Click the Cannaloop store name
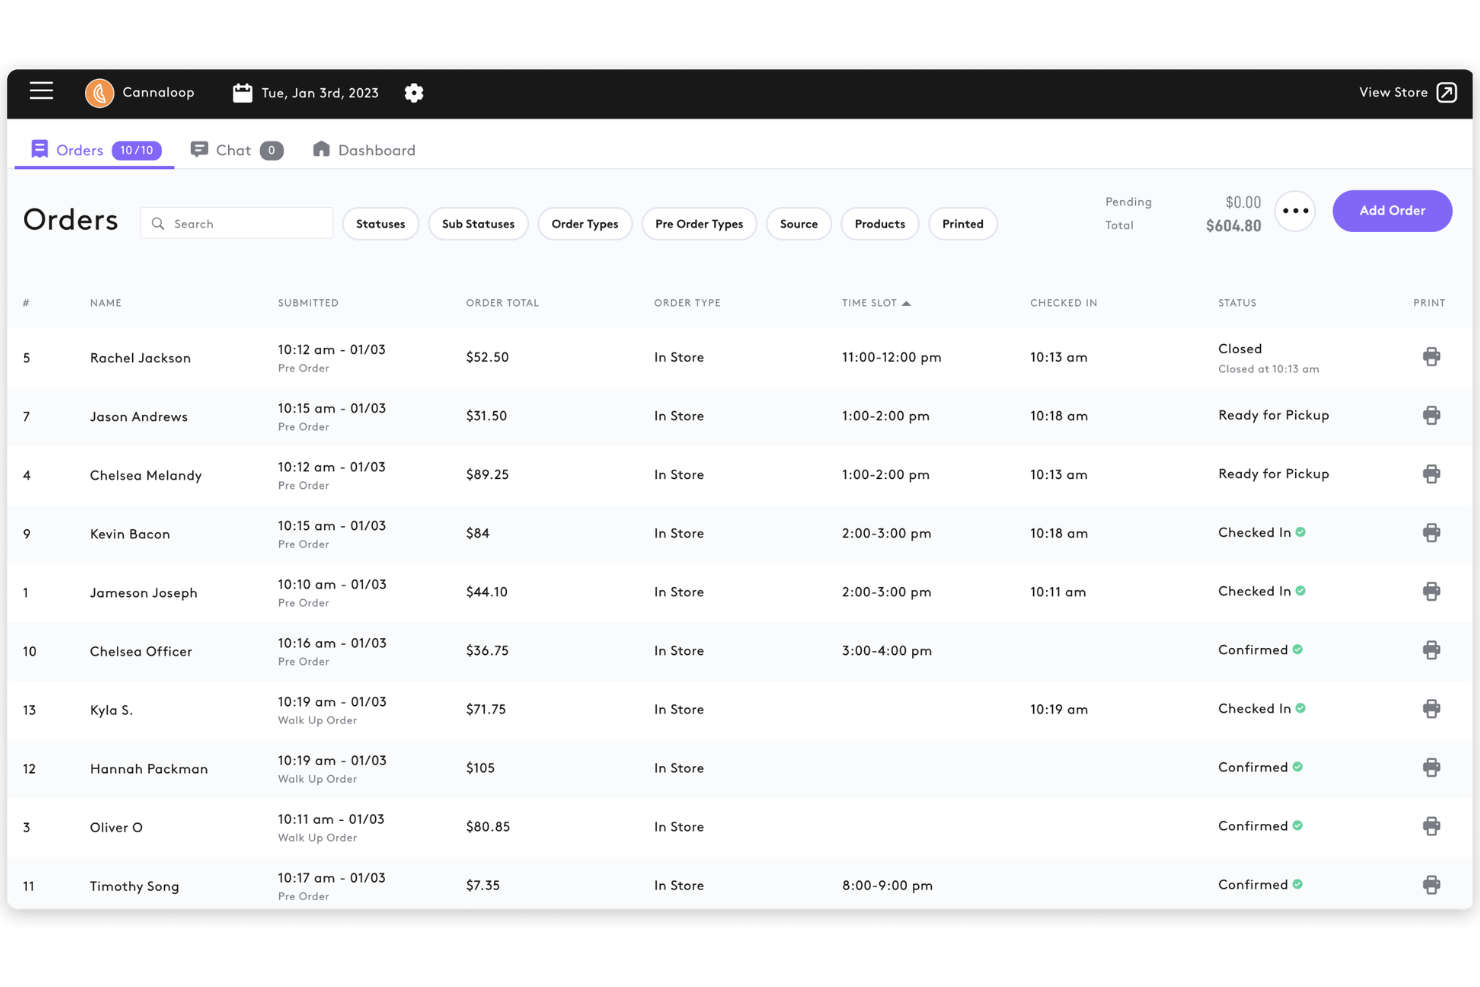This screenshot has height=987, width=1480. [x=158, y=92]
